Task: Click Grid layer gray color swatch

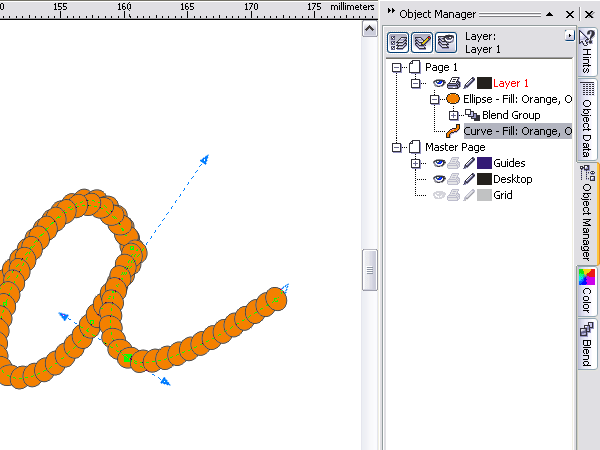Action: pyautogui.click(x=484, y=195)
